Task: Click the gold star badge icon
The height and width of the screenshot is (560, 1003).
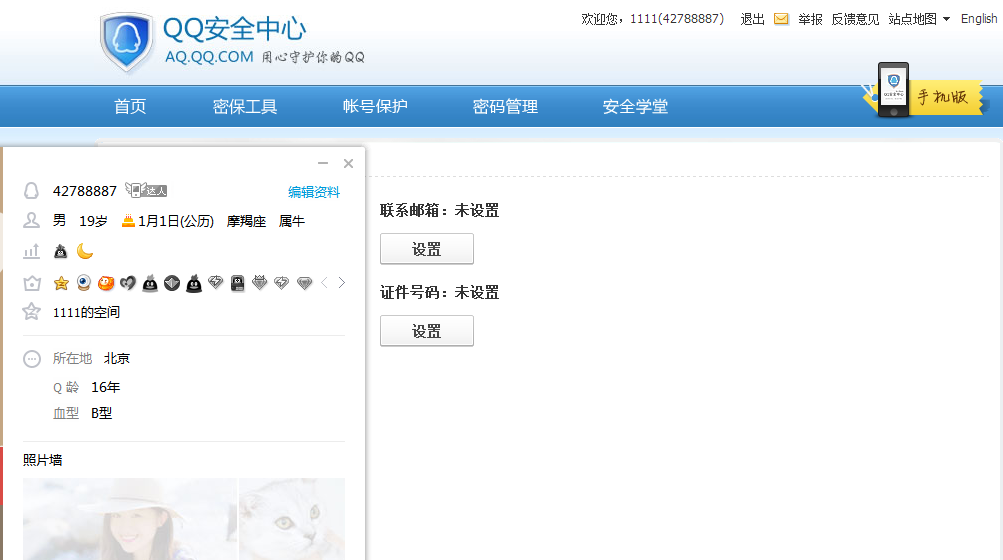Action: point(61,283)
